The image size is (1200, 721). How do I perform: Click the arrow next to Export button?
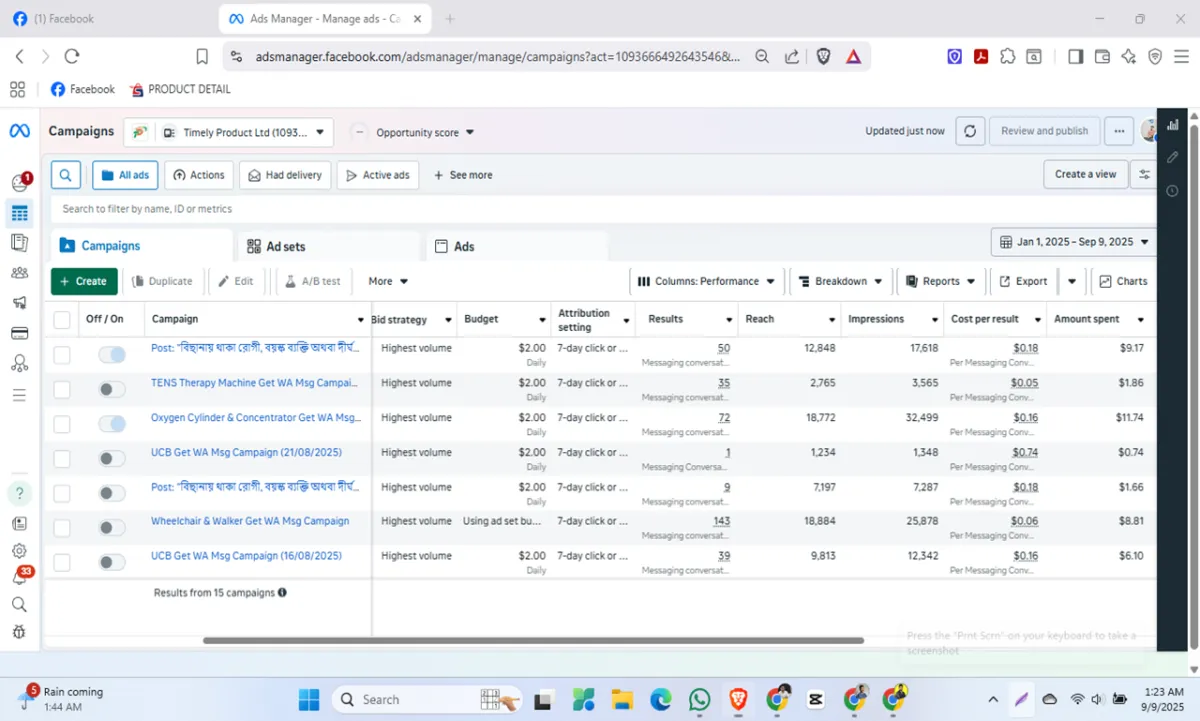pyautogui.click(x=1071, y=281)
